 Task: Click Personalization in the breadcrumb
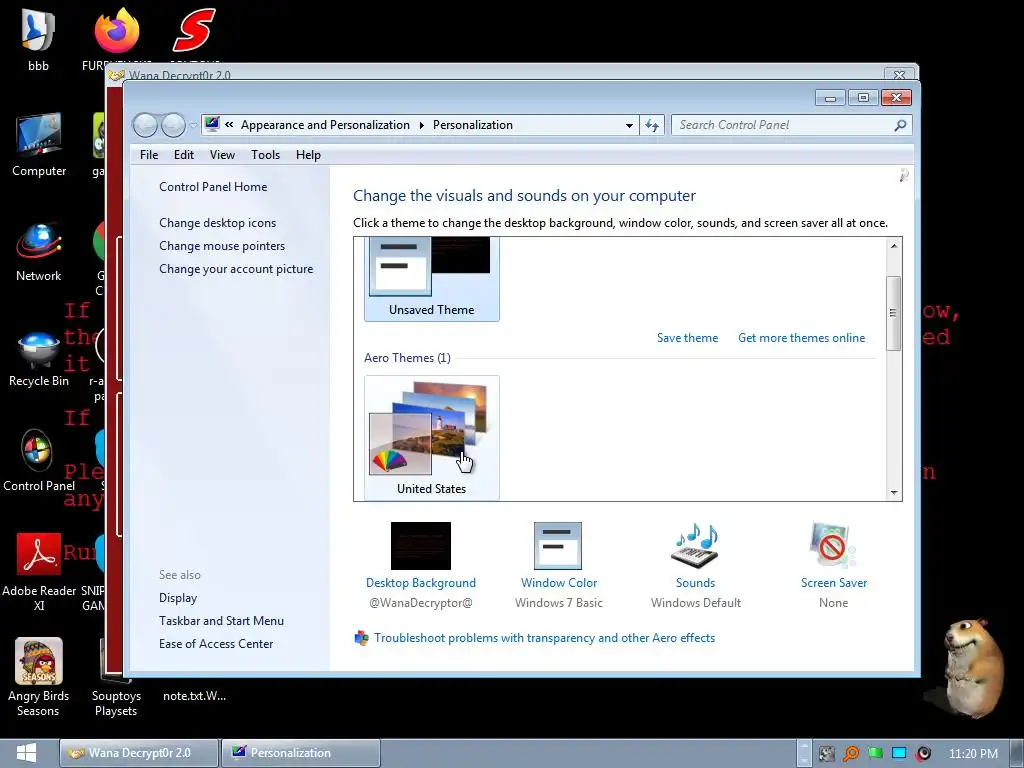(473, 125)
